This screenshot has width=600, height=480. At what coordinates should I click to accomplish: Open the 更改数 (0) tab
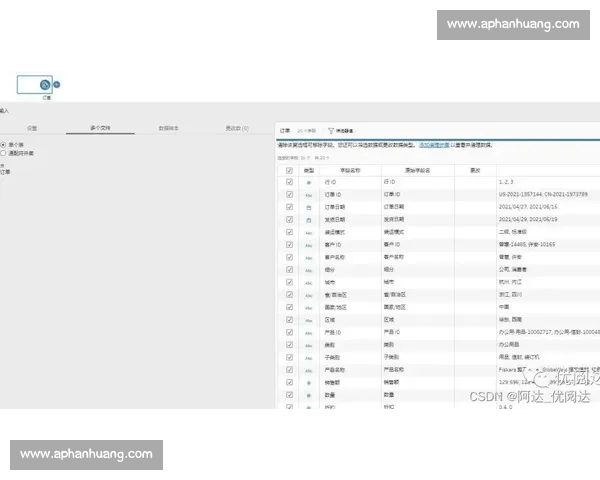[236, 129]
